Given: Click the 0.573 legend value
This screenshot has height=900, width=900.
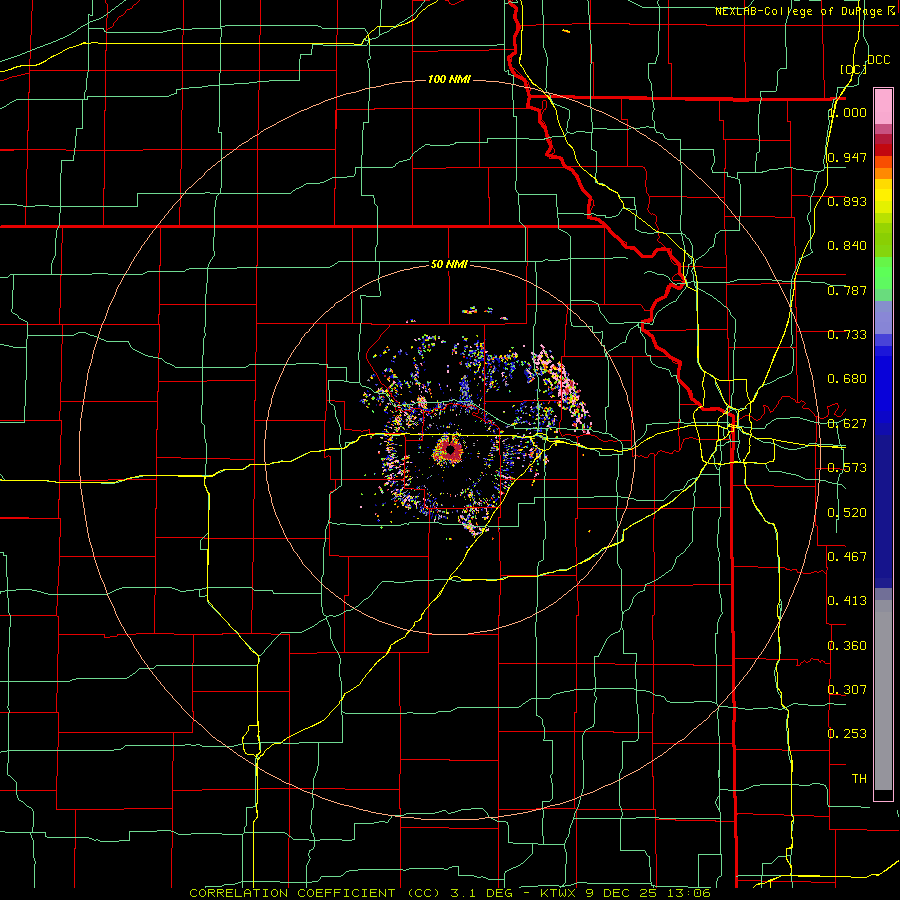Looking at the screenshot, I should tap(847, 468).
